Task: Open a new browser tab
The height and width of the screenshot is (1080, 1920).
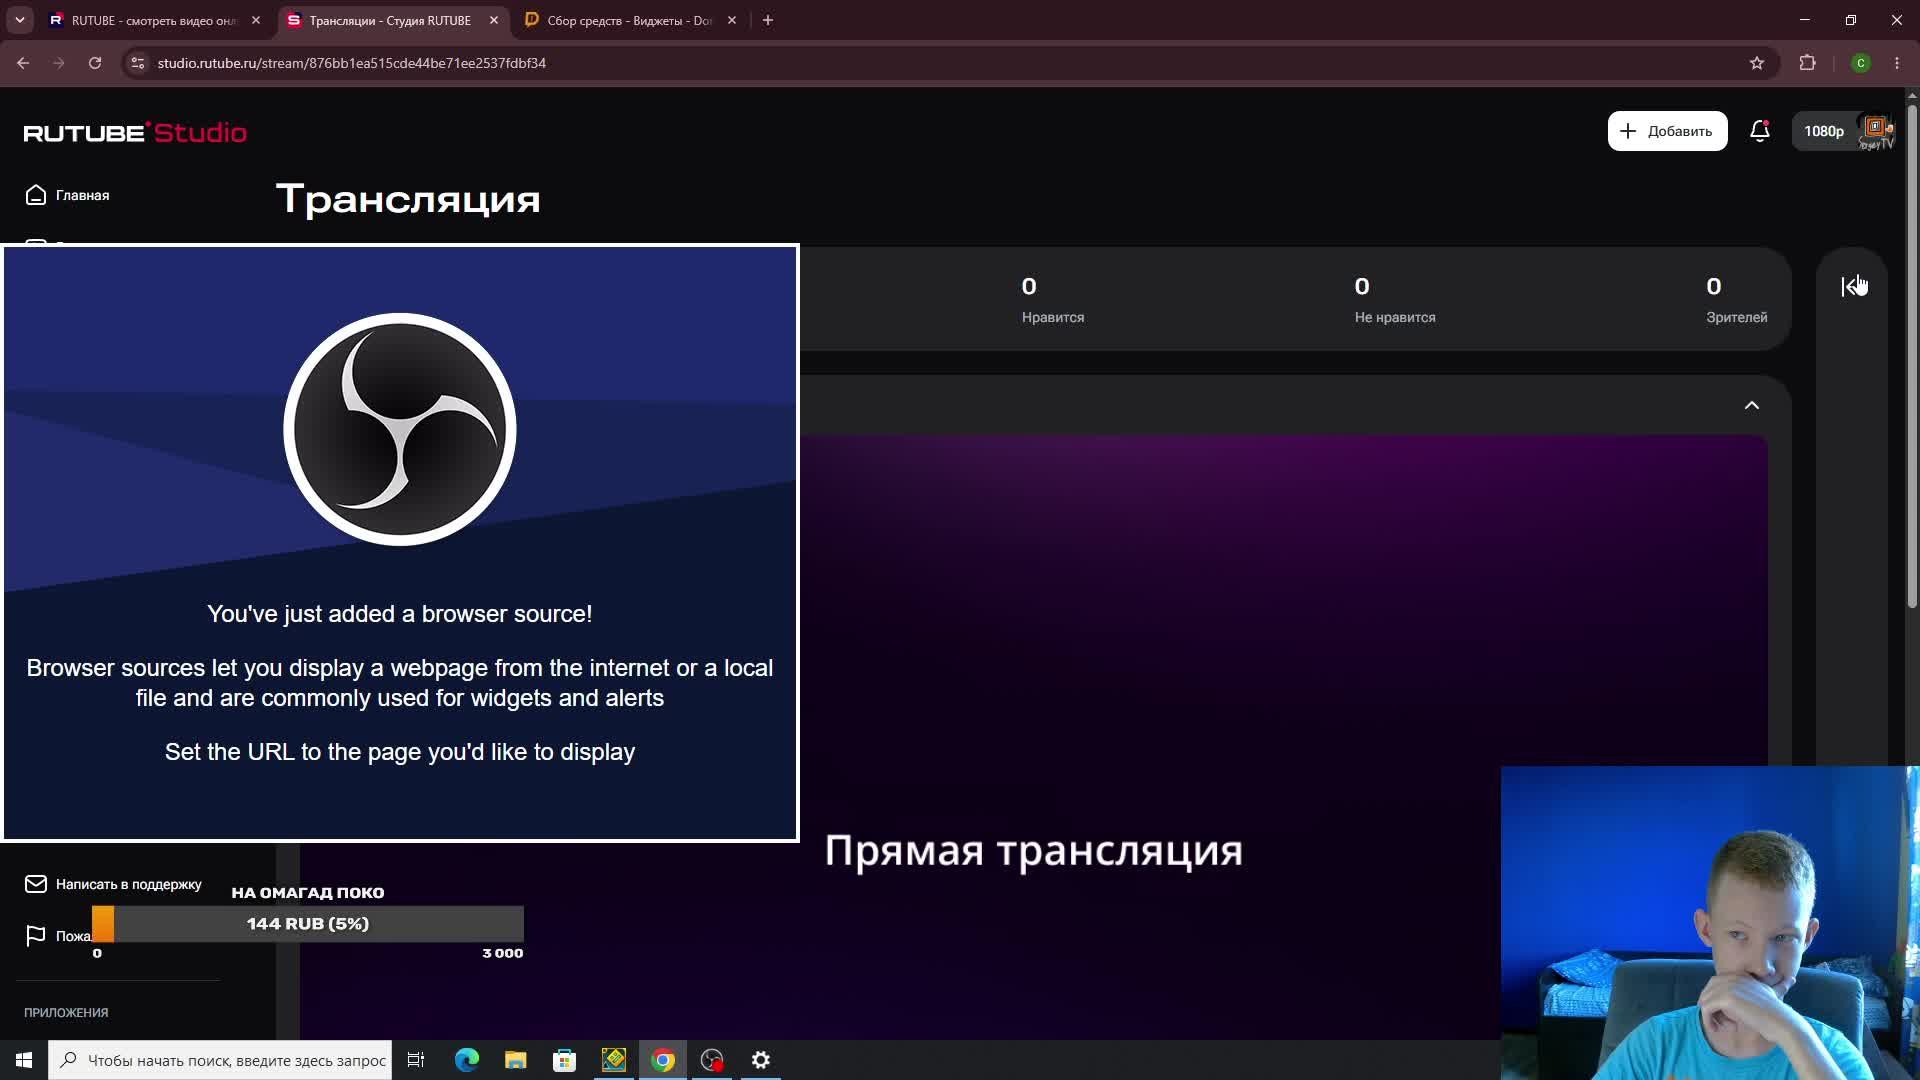Action: 768,20
